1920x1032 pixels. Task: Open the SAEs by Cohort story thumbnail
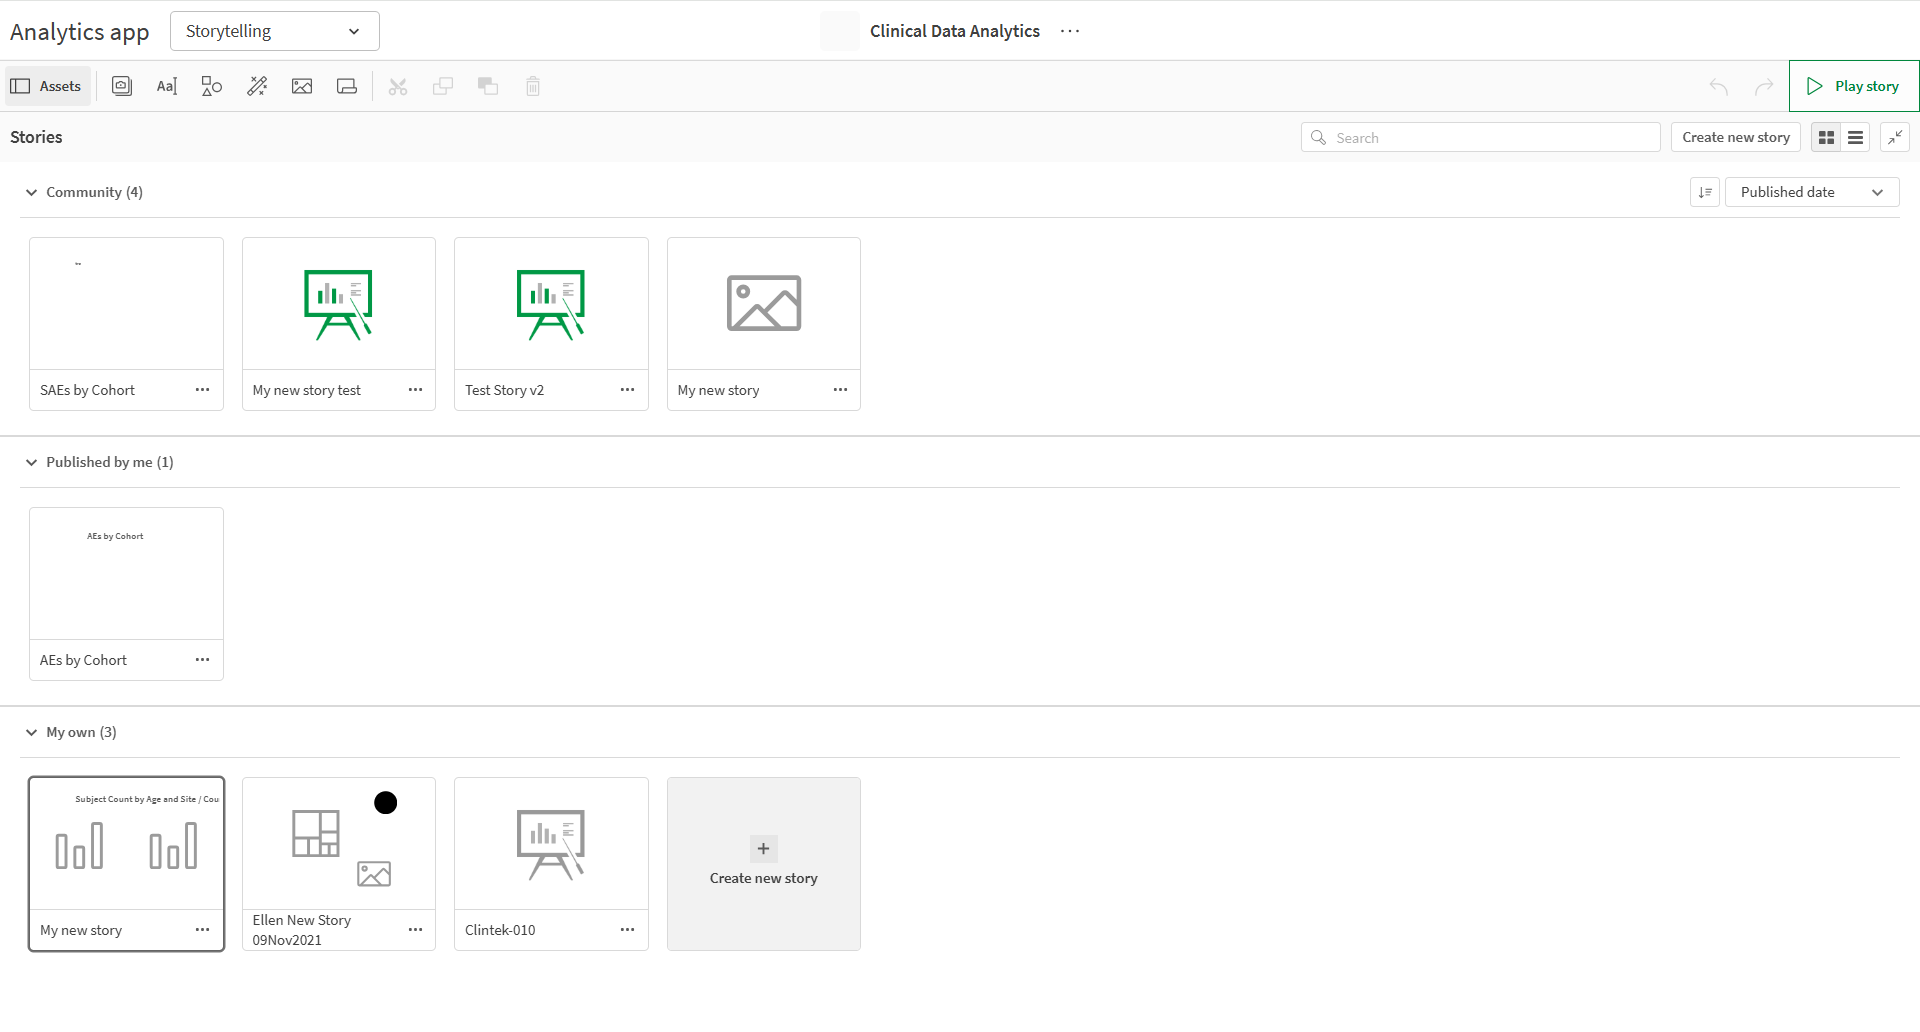[126, 304]
